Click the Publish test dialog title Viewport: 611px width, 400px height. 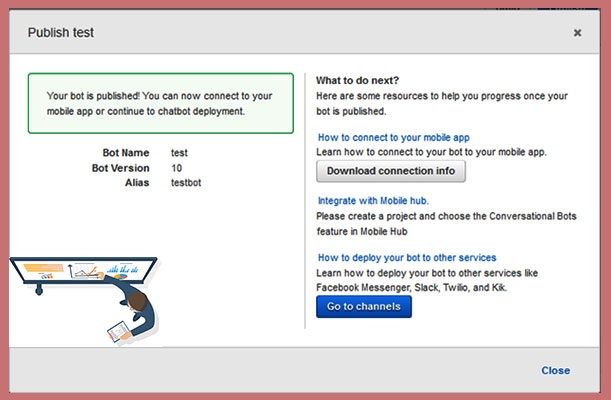61,33
